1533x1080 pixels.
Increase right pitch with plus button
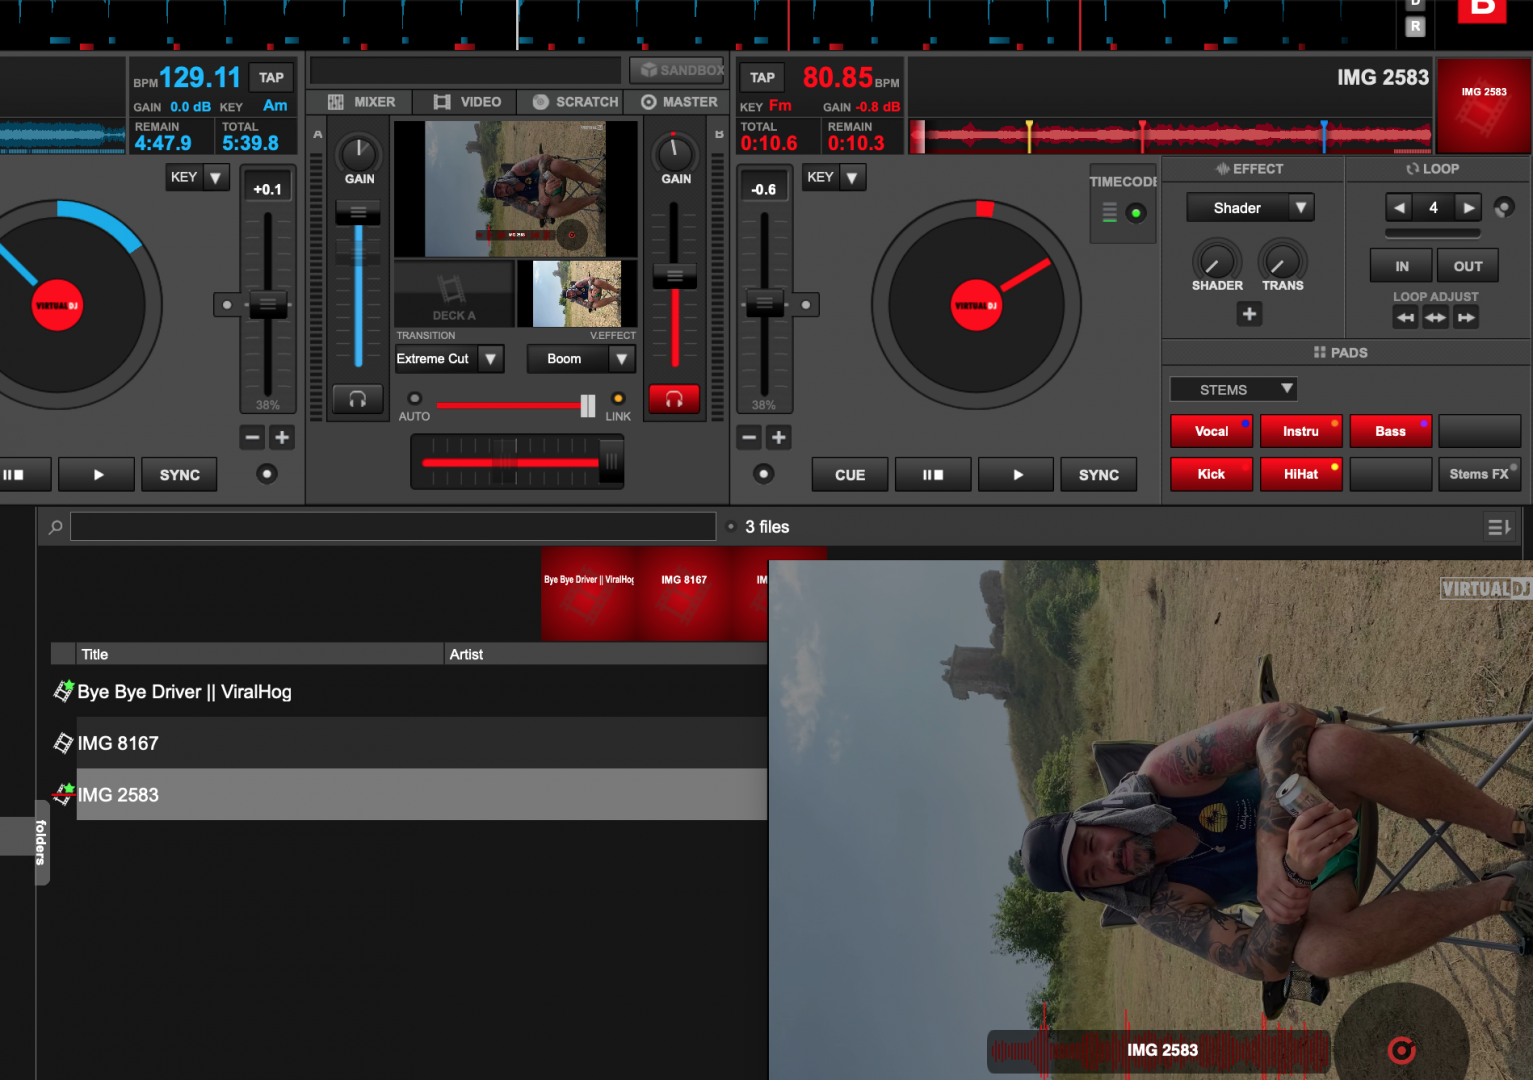(x=779, y=437)
